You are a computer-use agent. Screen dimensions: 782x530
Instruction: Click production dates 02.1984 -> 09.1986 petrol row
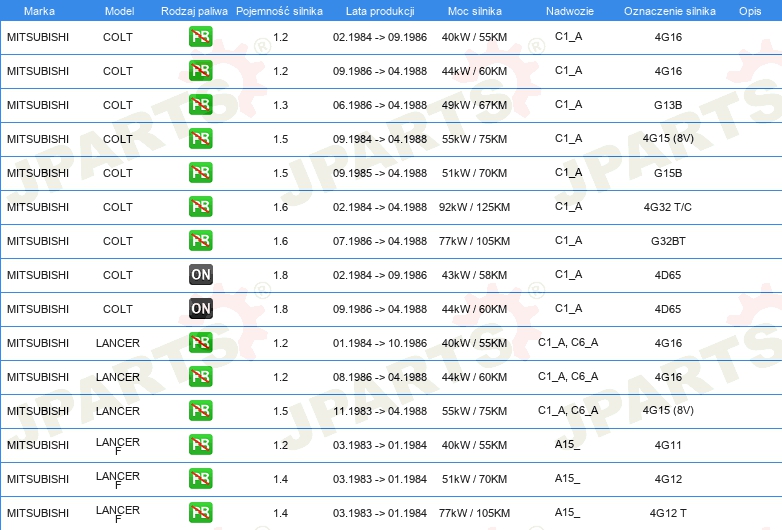click(380, 37)
